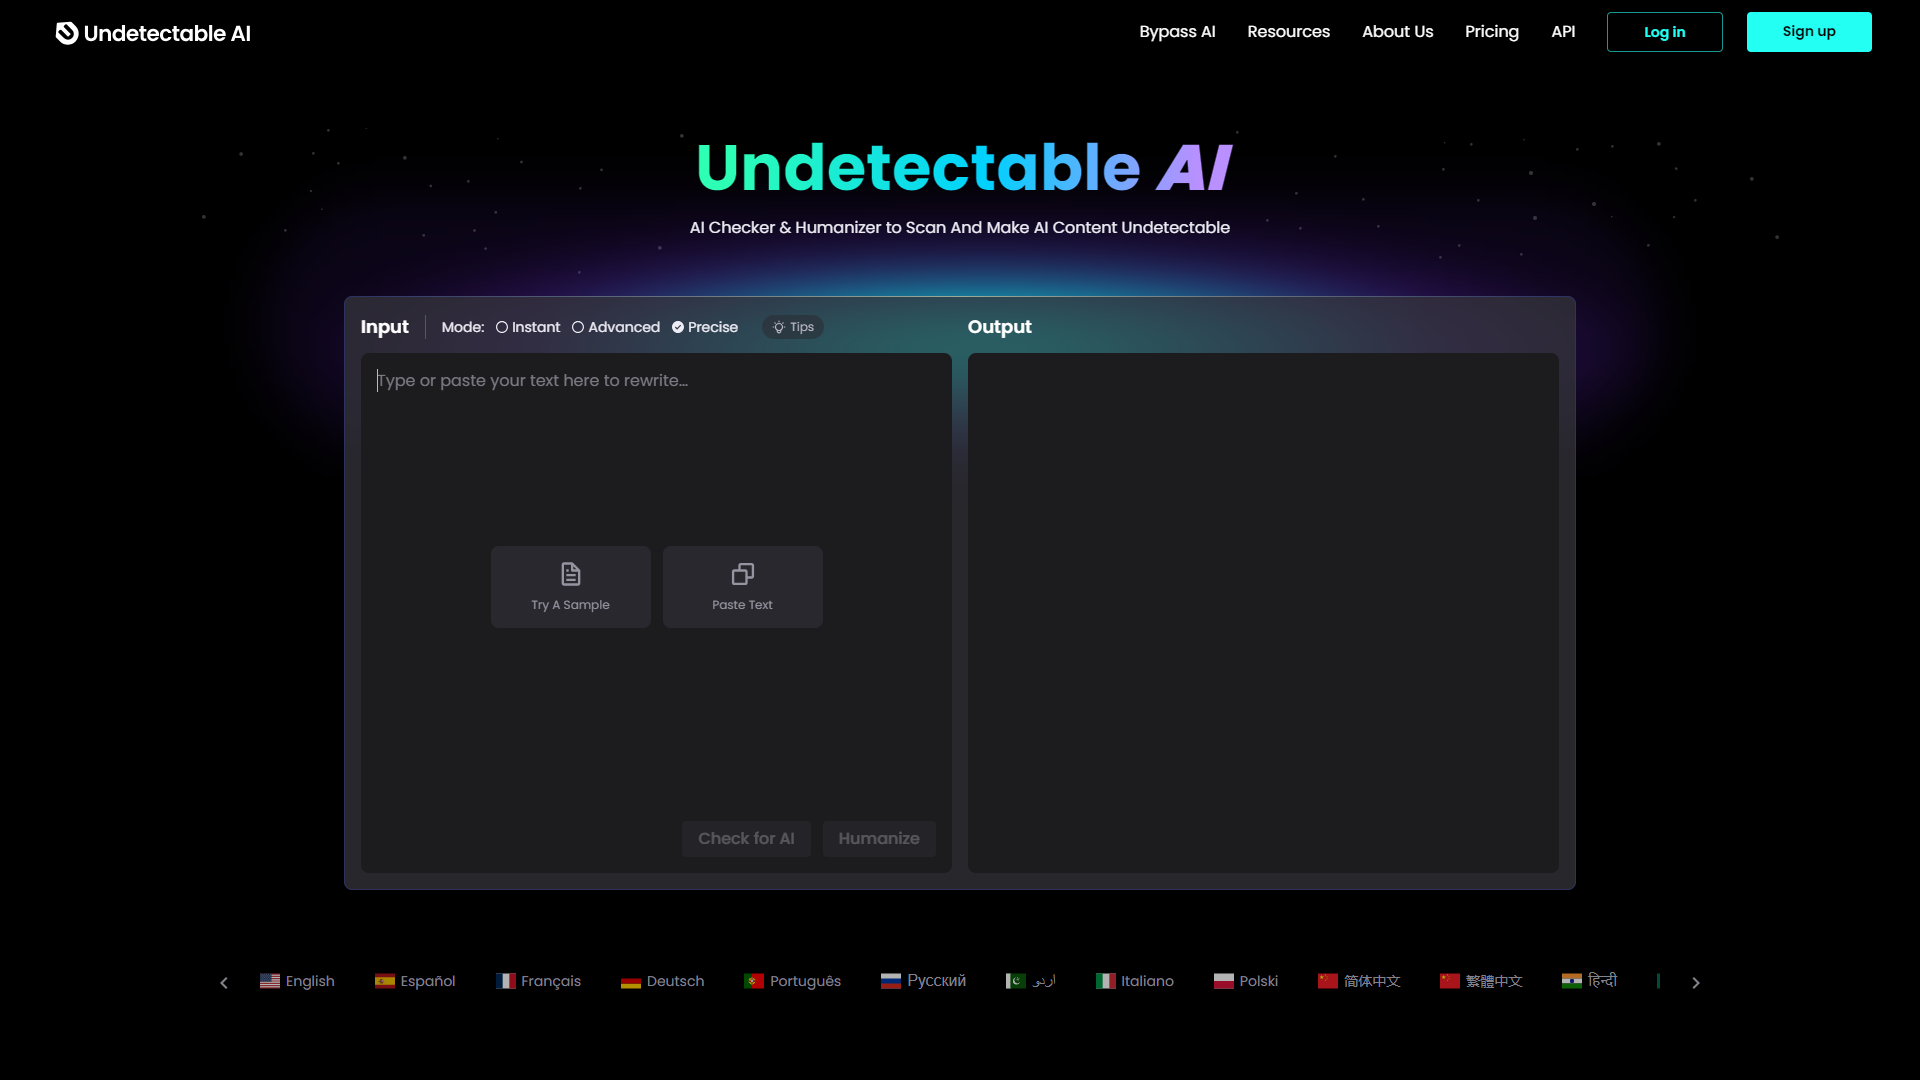The image size is (1920, 1080).
Task: Click the API navigation item
Action: click(x=1563, y=32)
